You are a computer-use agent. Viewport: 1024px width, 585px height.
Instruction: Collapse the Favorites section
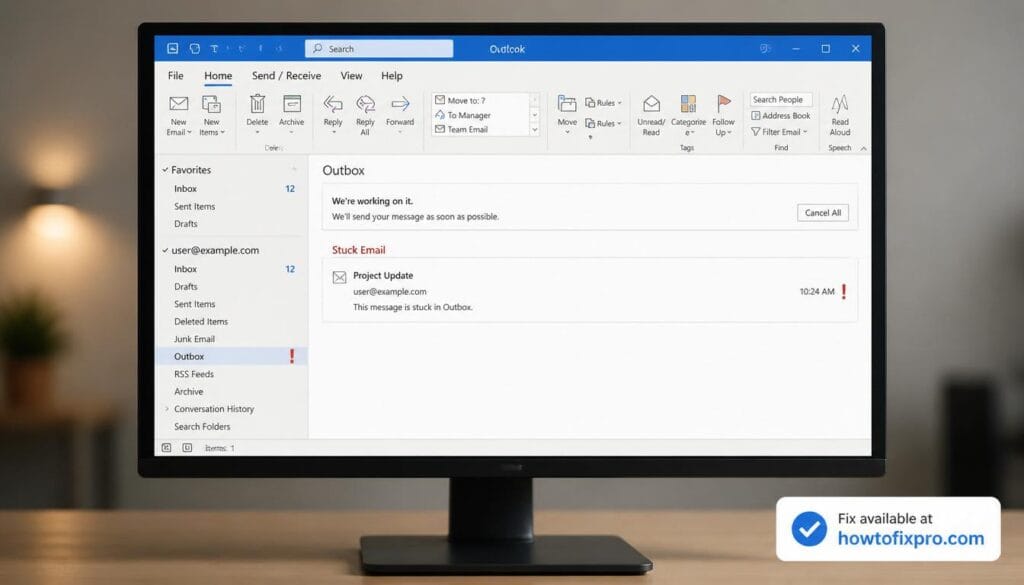point(165,170)
